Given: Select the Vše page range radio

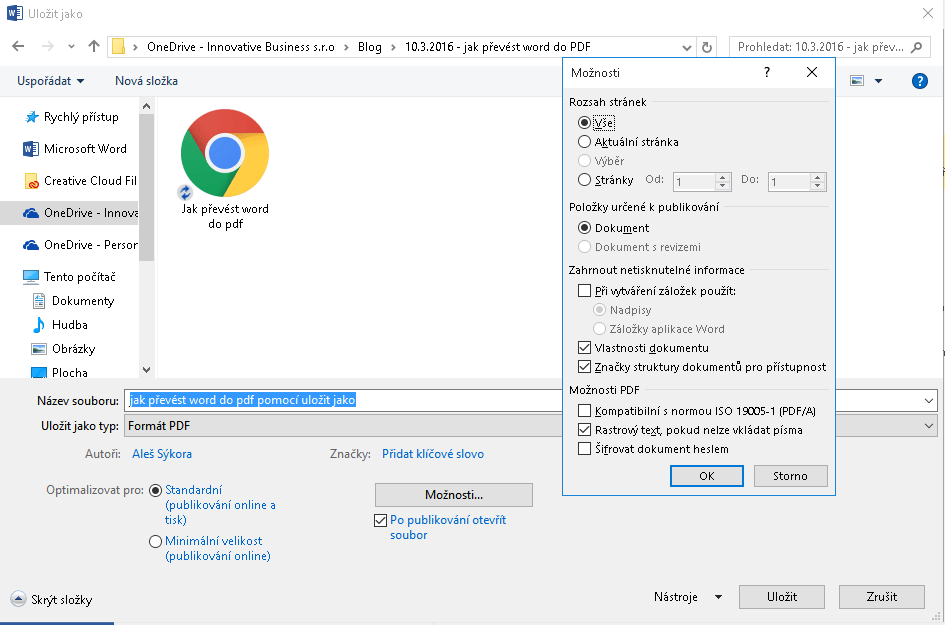Looking at the screenshot, I should [584, 123].
